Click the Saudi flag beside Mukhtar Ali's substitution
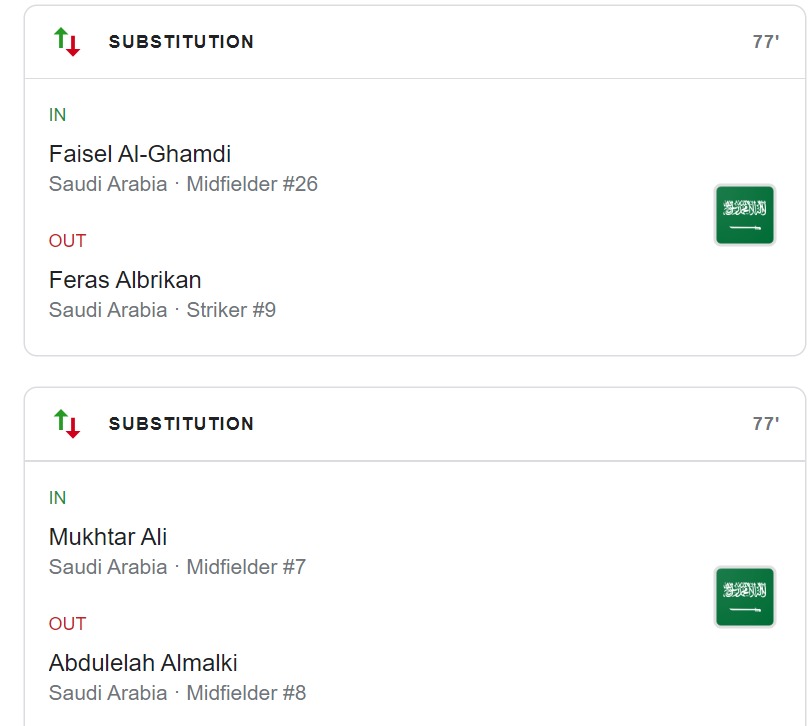 click(744, 597)
